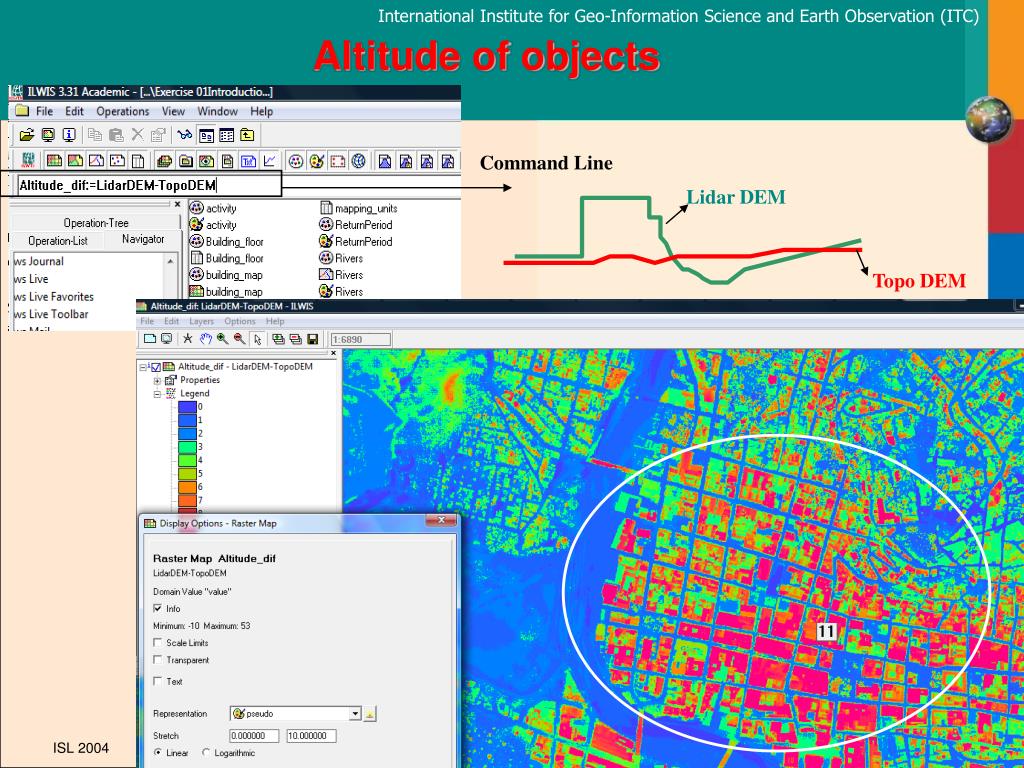1024x768 pixels.
Task: Click the full screen monitor icon in map toolbar
Action: 167,339
